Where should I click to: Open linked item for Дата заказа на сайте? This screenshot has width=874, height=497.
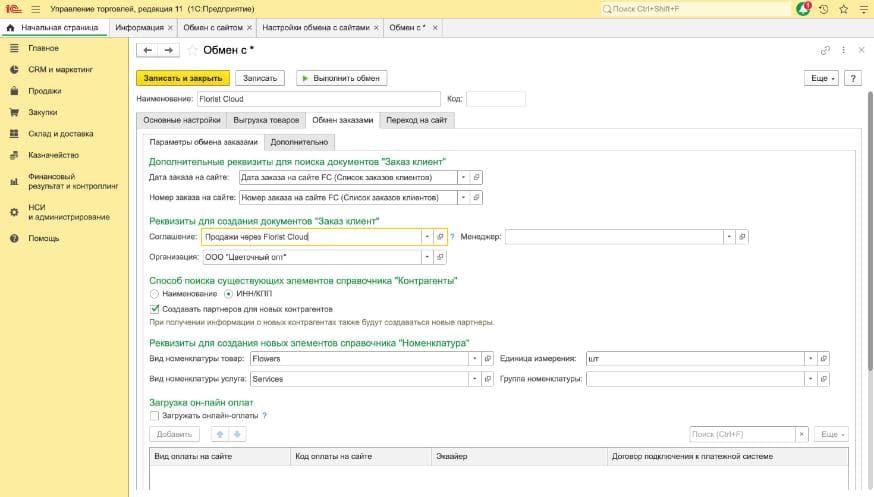476,177
